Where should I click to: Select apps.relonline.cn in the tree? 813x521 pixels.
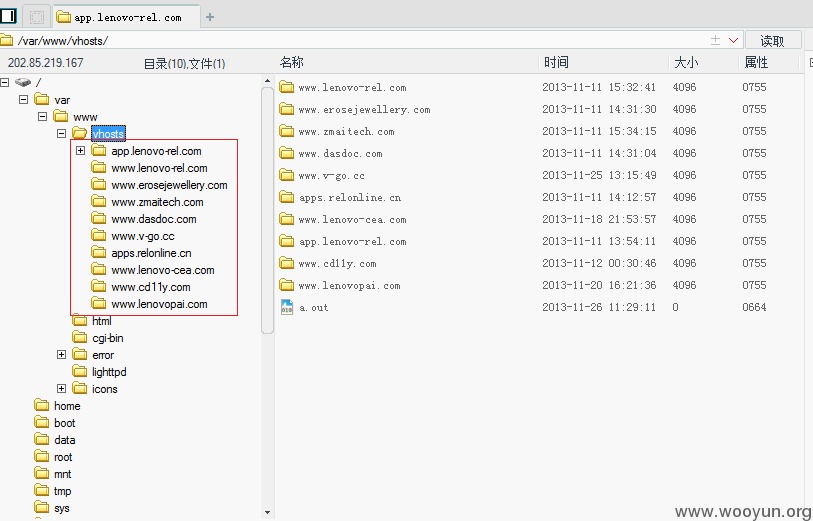(x=151, y=253)
